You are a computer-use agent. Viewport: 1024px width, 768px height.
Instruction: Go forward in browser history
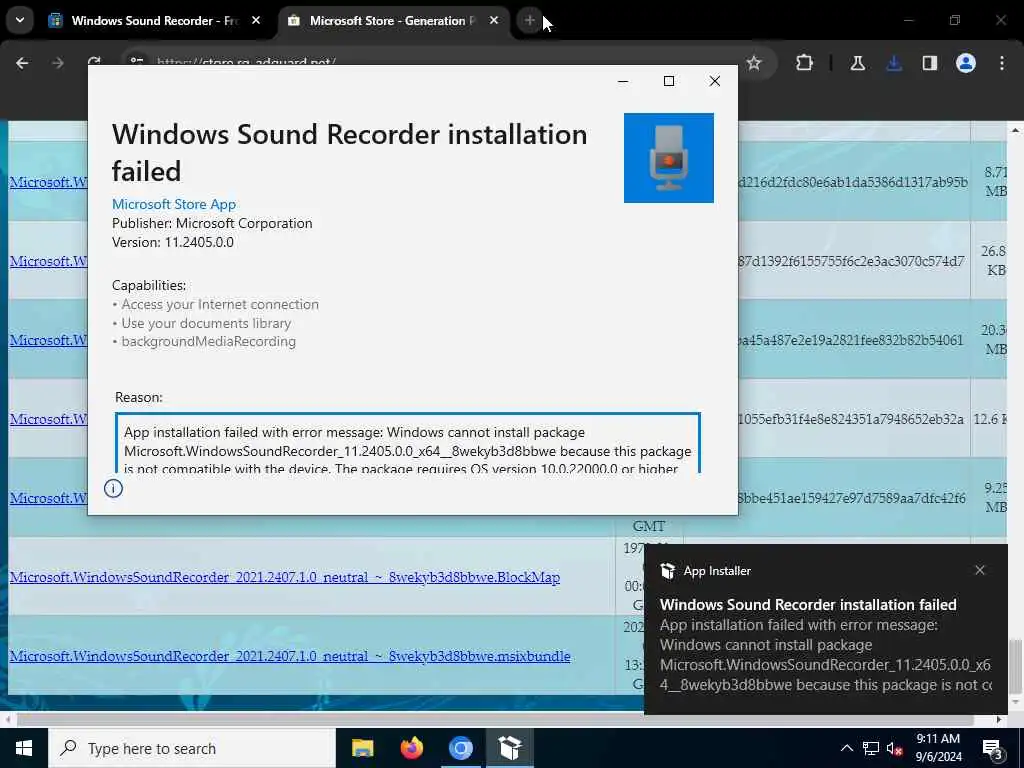point(58,63)
